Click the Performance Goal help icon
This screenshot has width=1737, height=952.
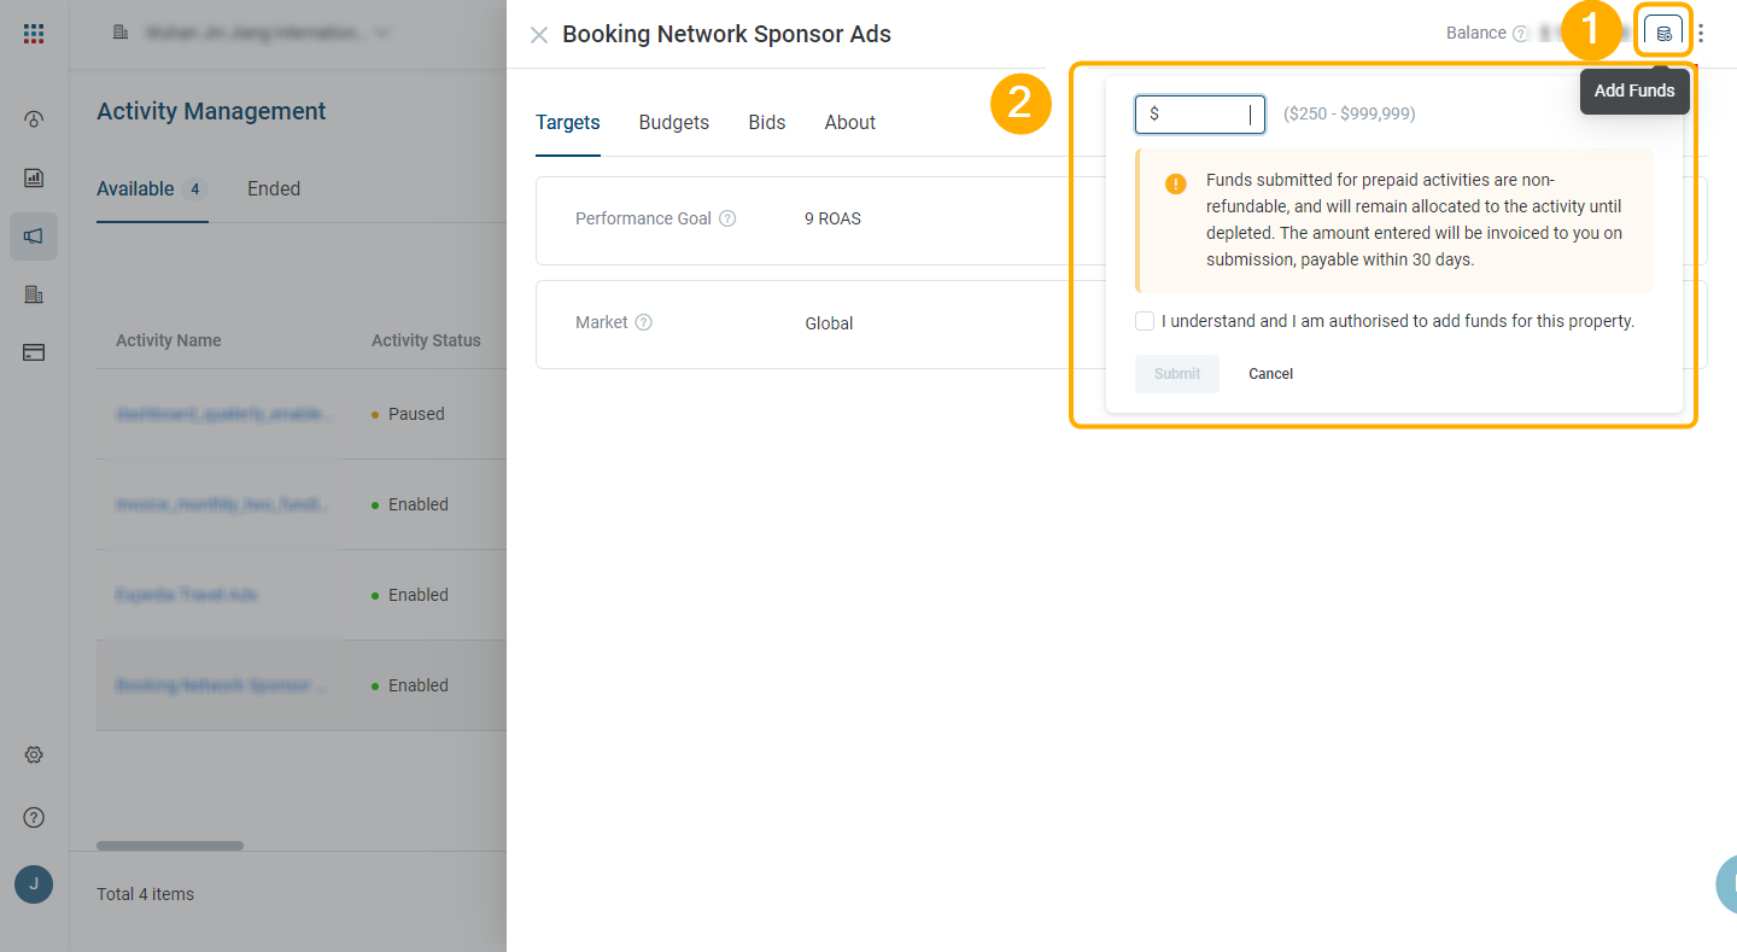coord(728,218)
